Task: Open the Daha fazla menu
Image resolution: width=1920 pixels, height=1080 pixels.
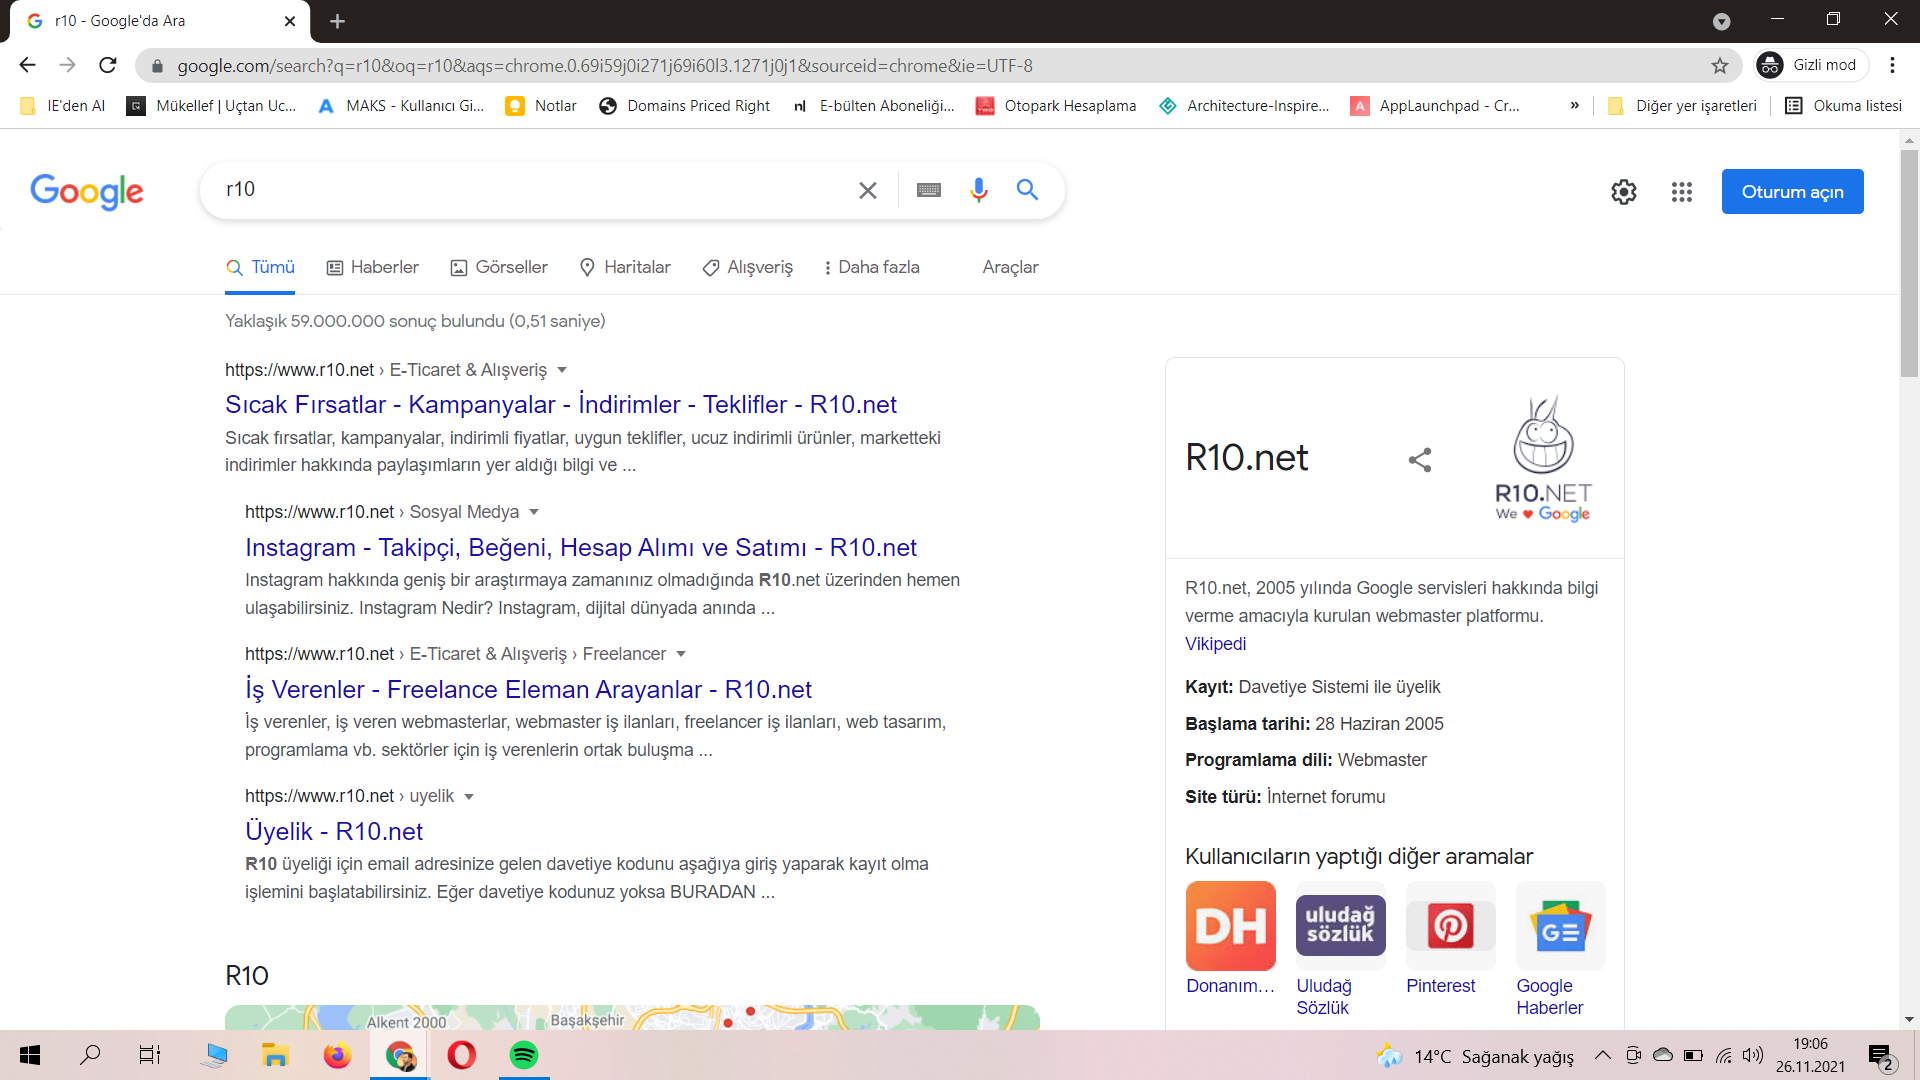Action: coord(870,268)
